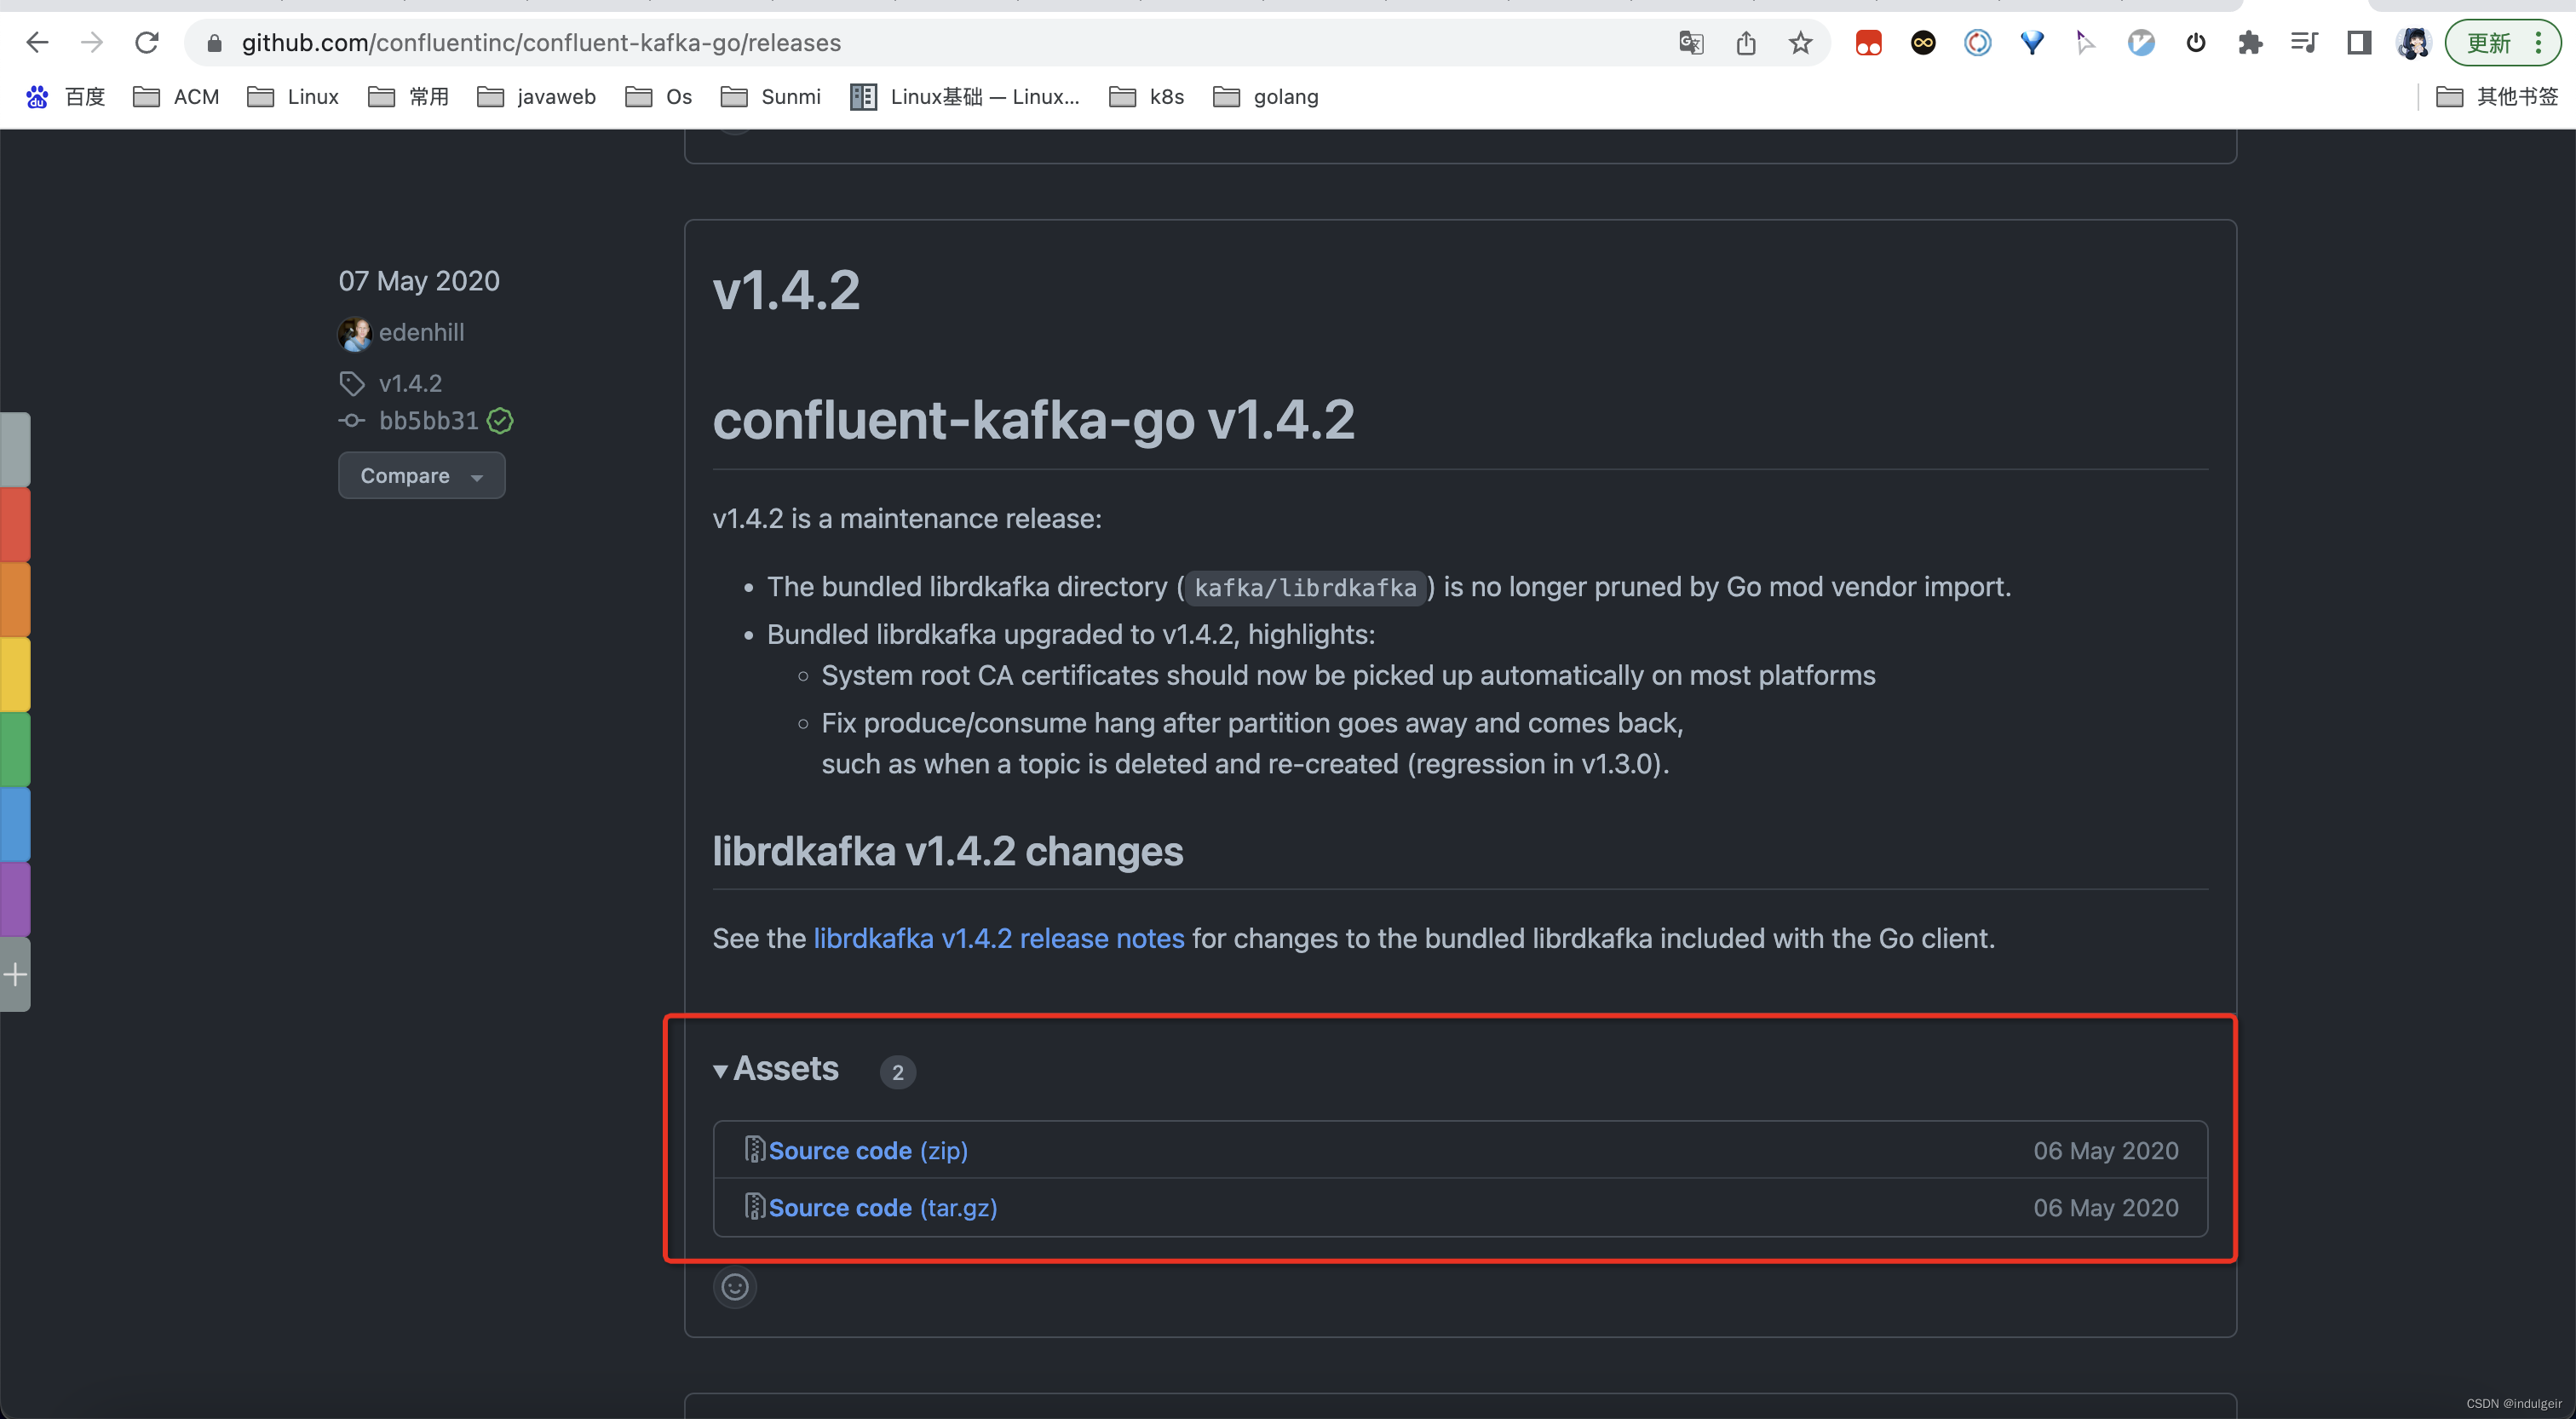Open the golang bookmarks folder
This screenshot has width=2576, height=1419.
pyautogui.click(x=1266, y=97)
